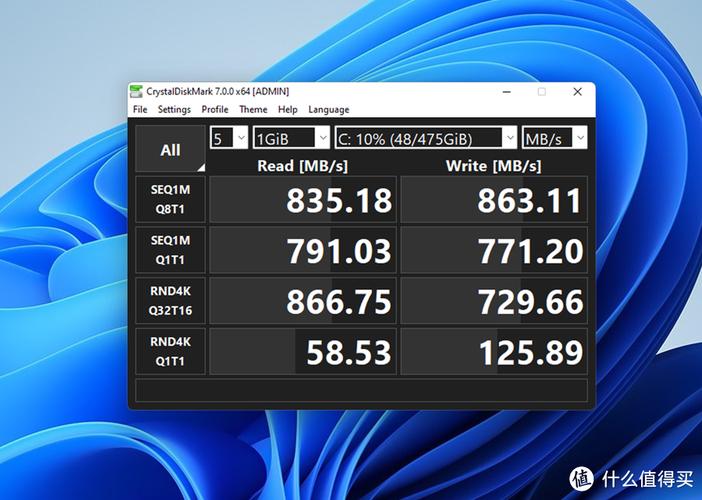Open the Language menu

329,110
